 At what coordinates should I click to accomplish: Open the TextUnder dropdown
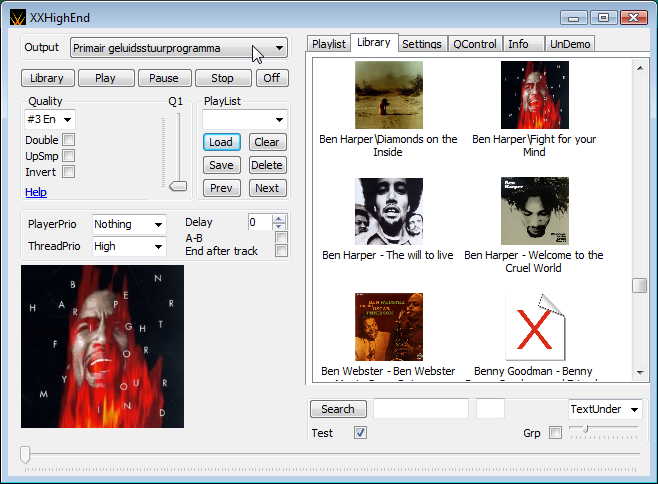click(606, 409)
